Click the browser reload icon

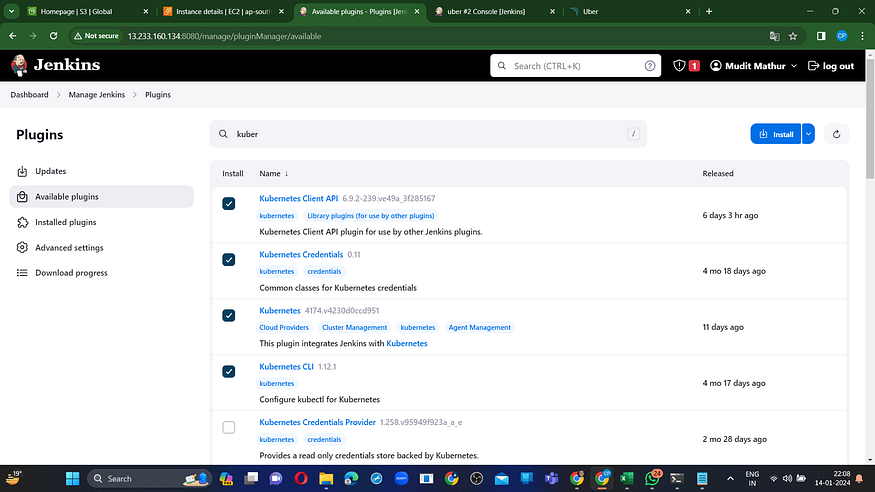(54, 36)
